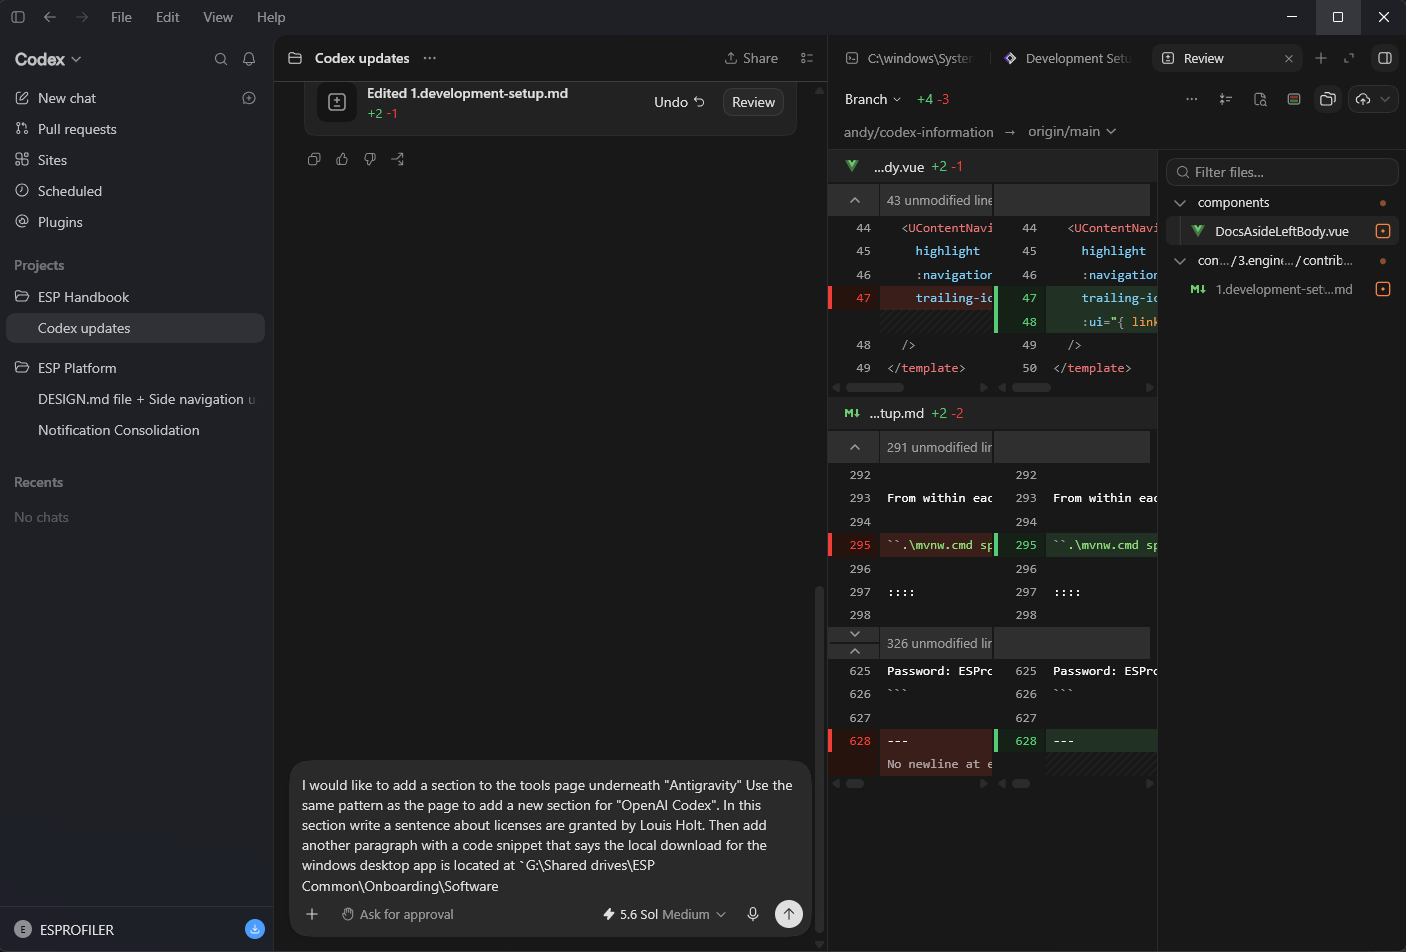Toggle collapse all diffs icon
1406x952 pixels.
point(1226,99)
